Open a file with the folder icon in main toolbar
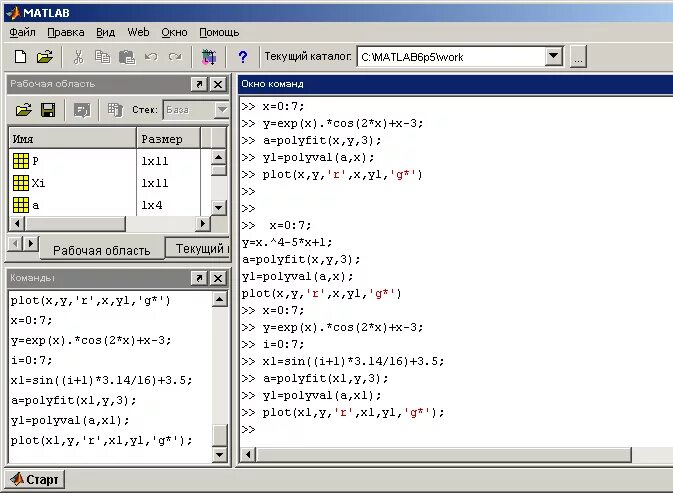 pyautogui.click(x=45, y=56)
